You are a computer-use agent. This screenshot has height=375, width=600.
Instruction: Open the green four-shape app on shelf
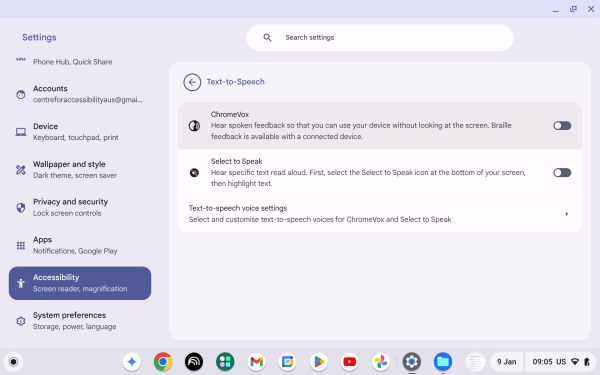(225, 362)
